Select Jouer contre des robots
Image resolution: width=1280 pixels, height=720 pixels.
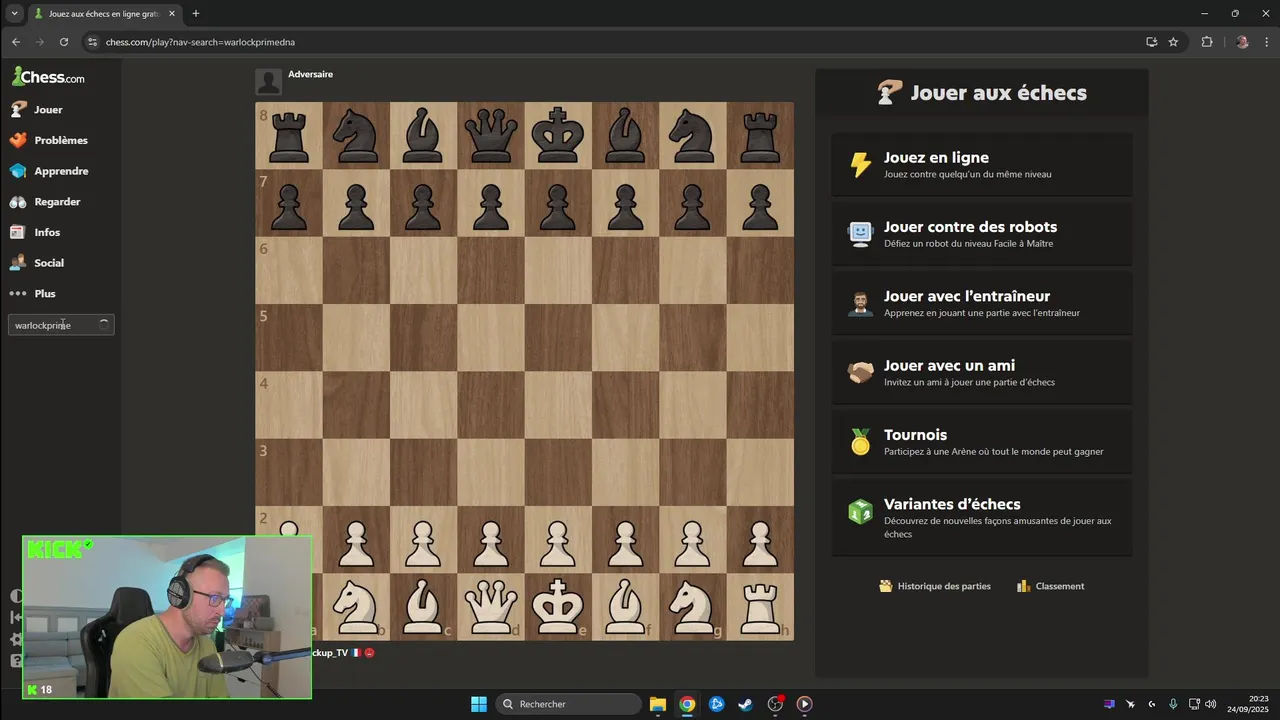tap(982, 234)
